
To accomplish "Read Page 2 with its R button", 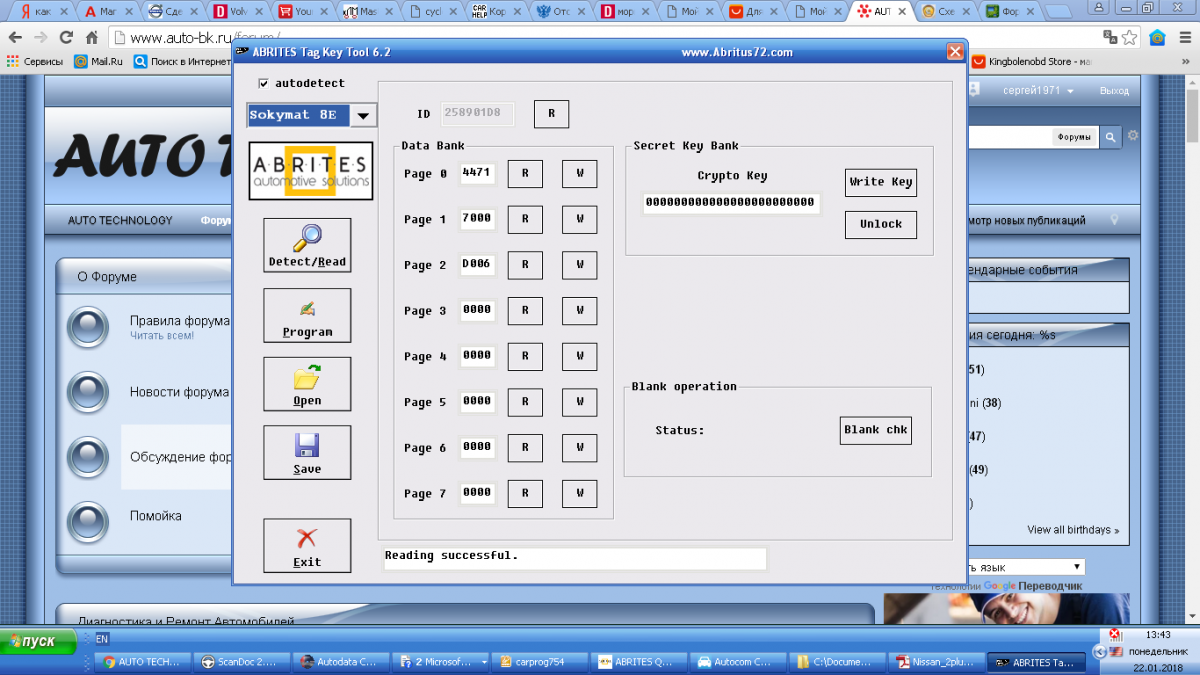I will (x=525, y=265).
